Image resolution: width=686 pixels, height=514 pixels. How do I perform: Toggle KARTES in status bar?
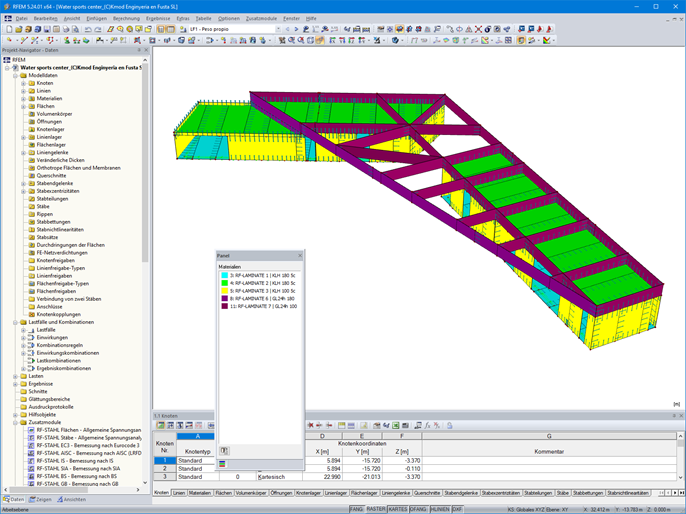pos(398,510)
